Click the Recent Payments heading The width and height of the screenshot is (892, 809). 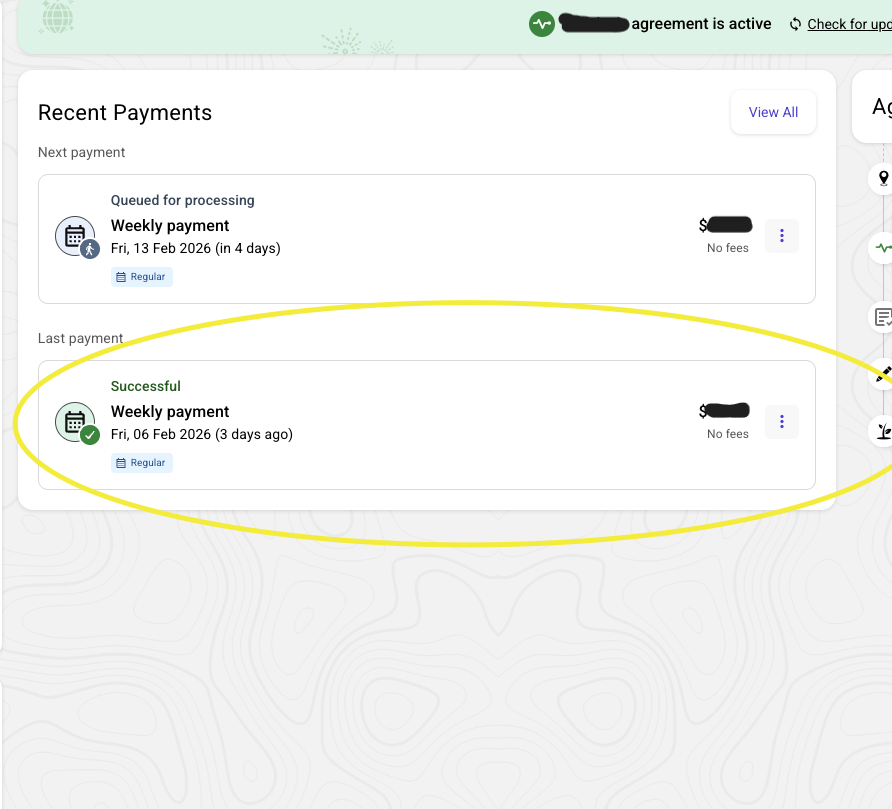(125, 113)
